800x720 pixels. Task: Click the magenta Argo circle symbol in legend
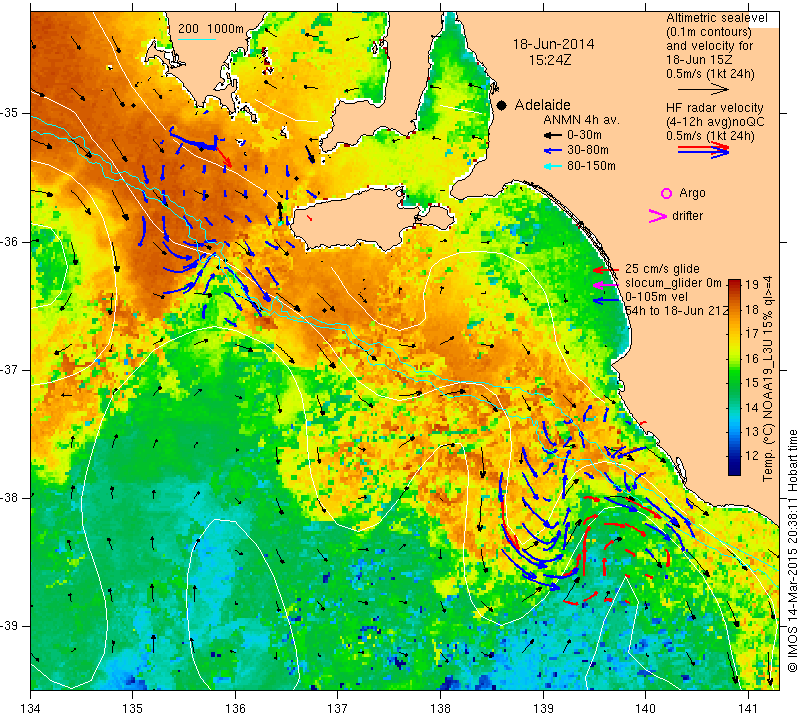[x=666, y=193]
